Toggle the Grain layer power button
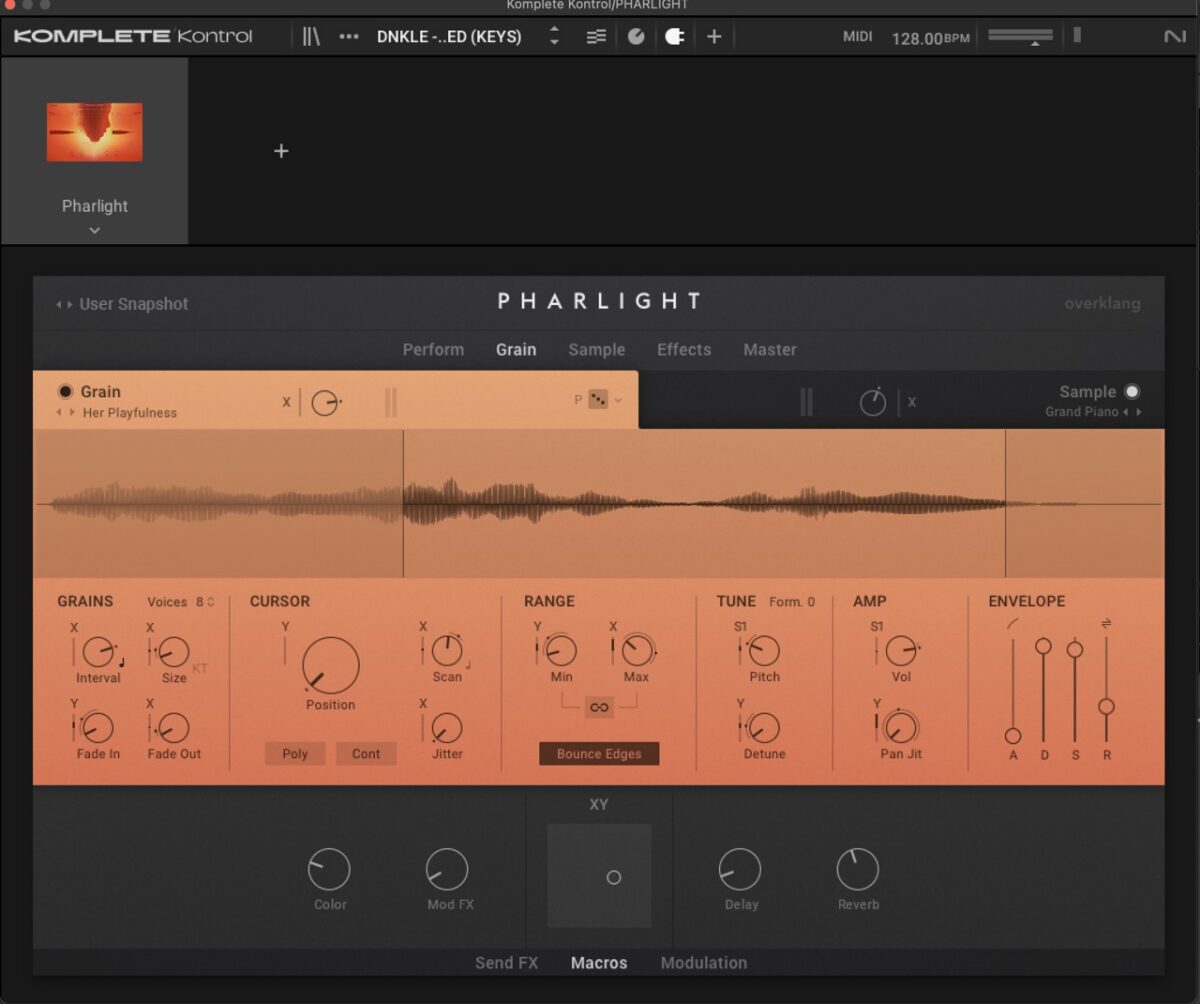1200x1004 pixels. click(66, 392)
